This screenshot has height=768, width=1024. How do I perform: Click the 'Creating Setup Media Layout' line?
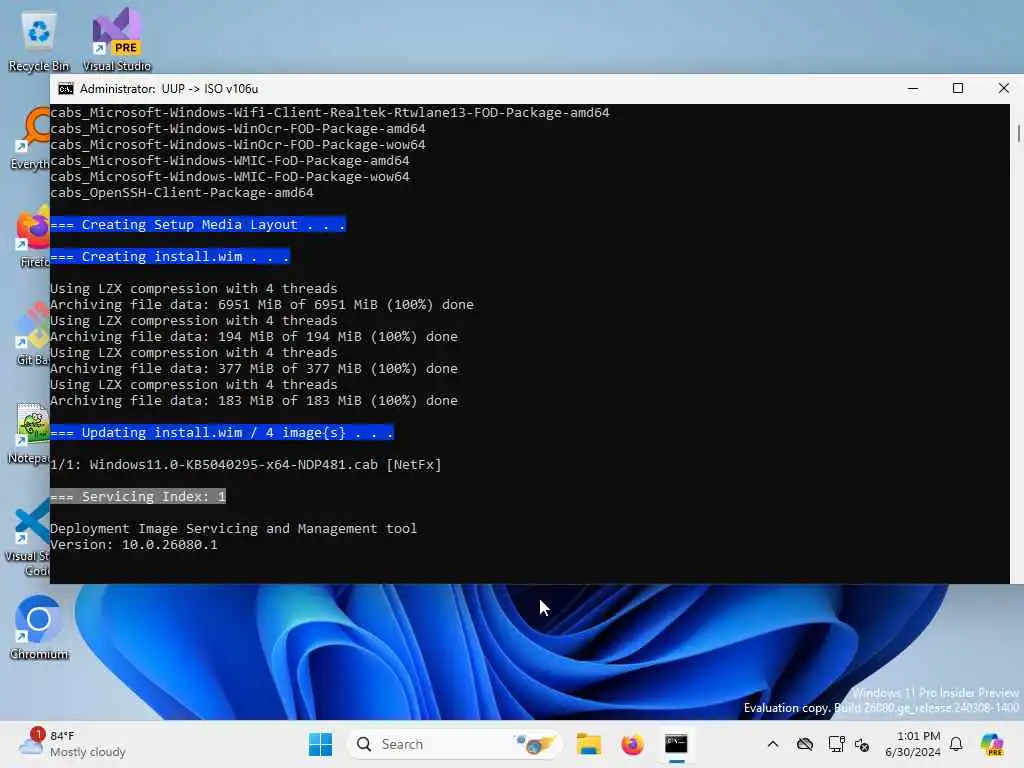click(x=198, y=225)
